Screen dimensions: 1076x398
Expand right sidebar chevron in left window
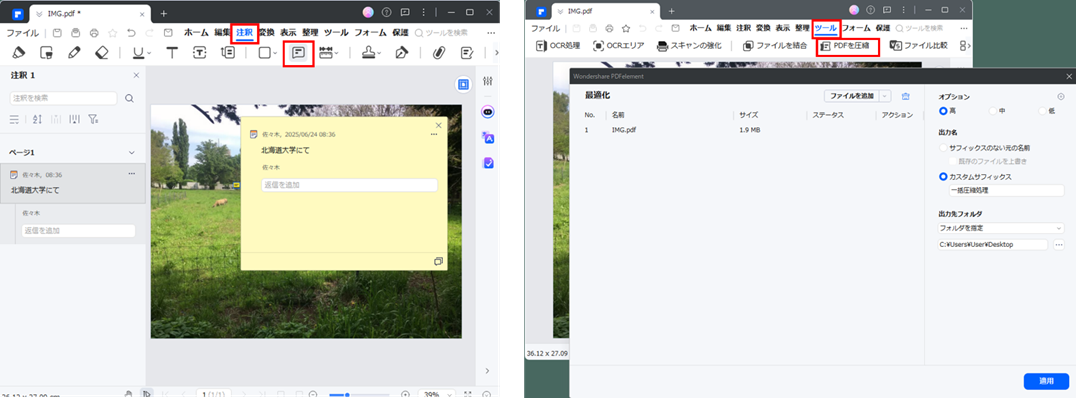click(x=488, y=371)
